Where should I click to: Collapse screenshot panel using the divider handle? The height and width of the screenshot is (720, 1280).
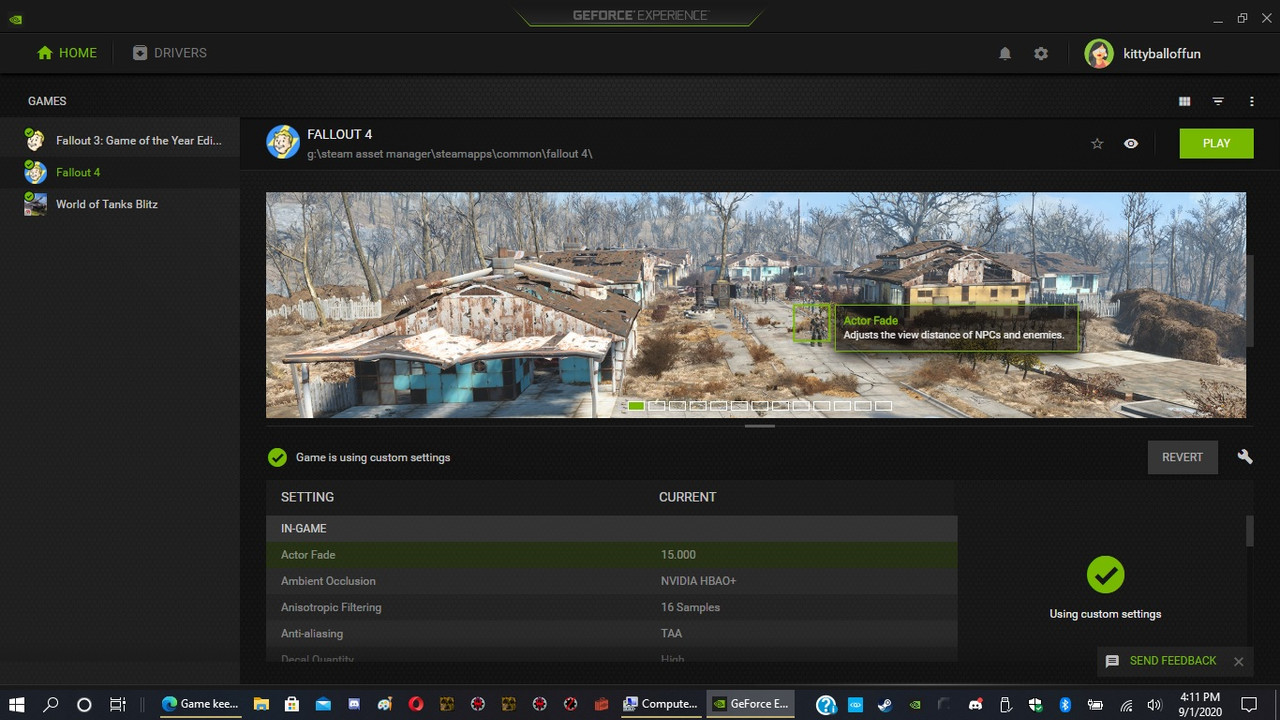760,426
